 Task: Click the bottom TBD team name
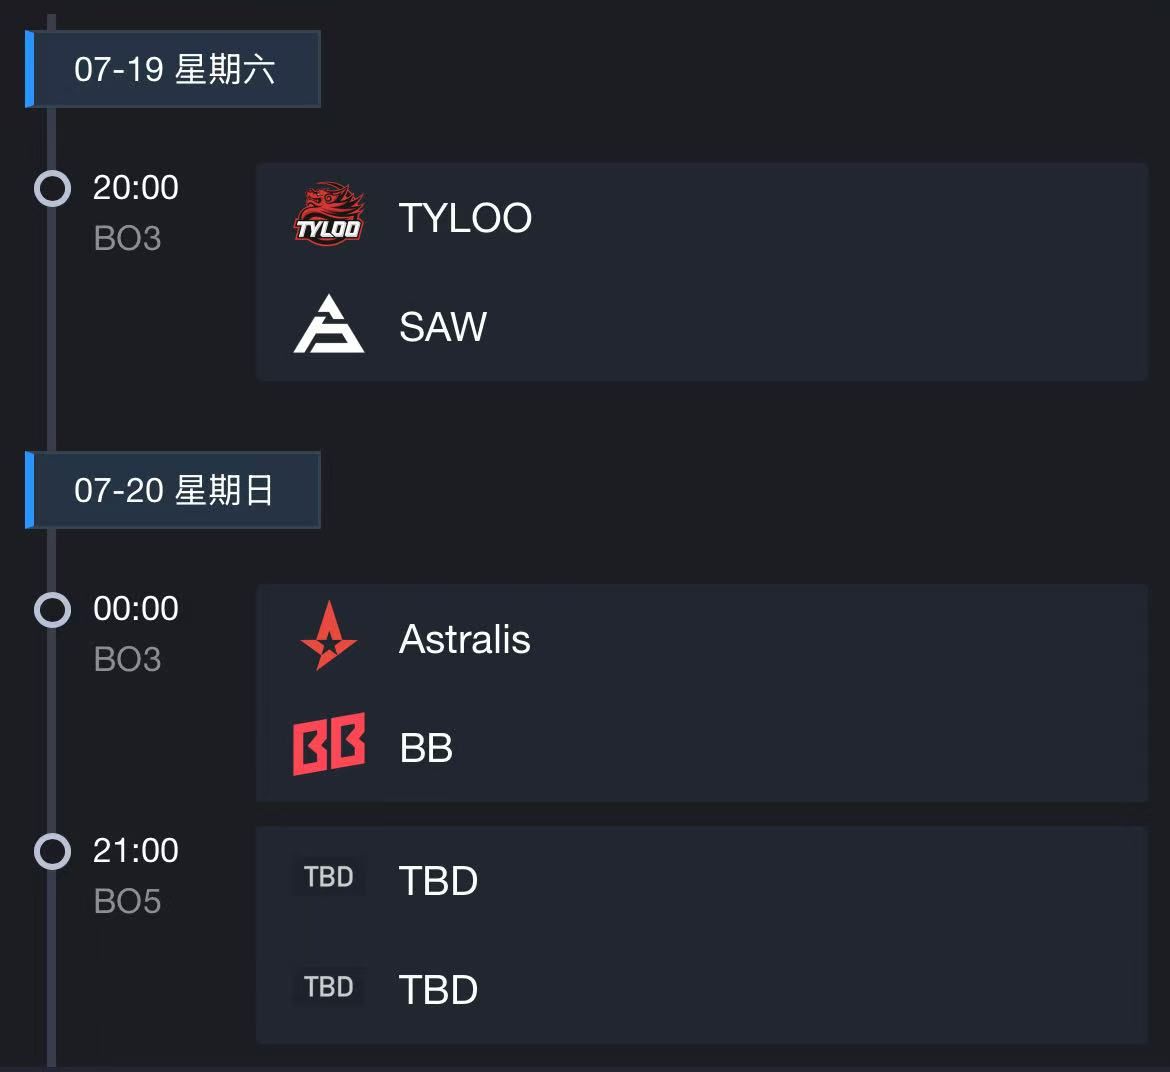coord(438,990)
